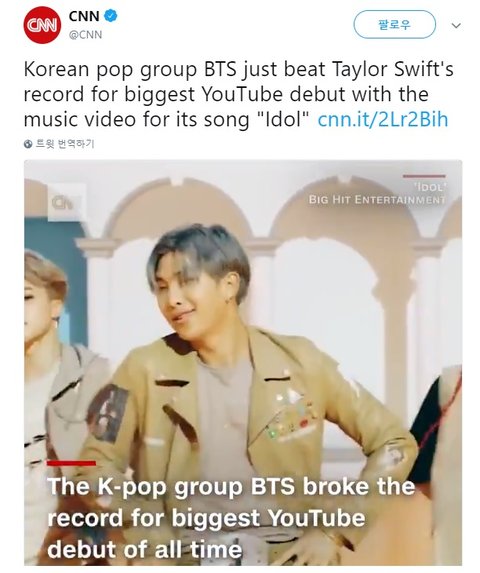
Task: Translate tweet via 트윗 번역하기 link
Action: [65, 144]
